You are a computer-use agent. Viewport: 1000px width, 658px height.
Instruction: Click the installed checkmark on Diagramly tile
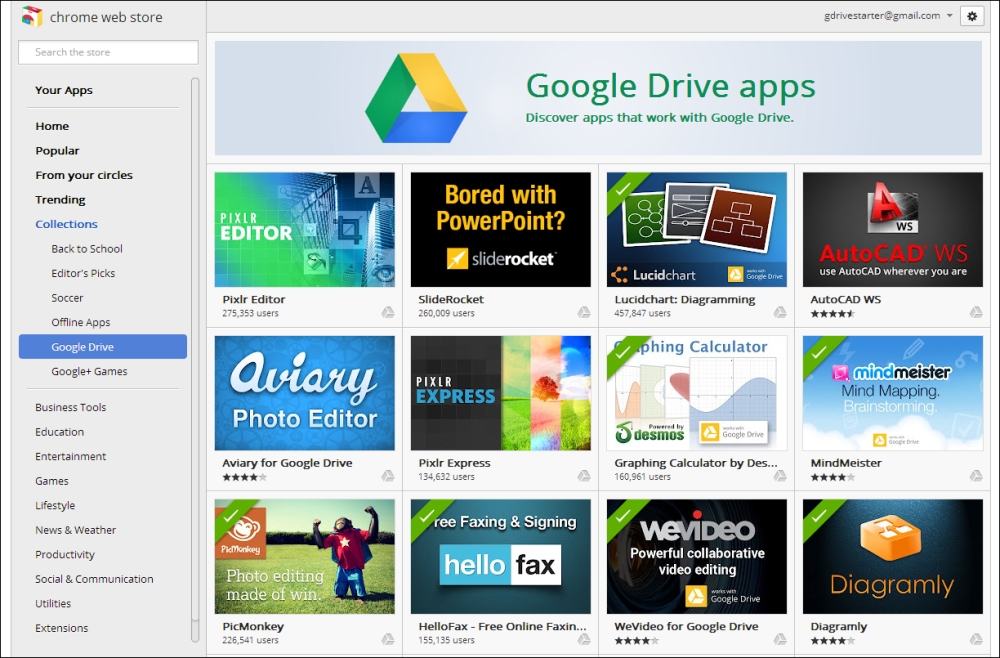coord(819,515)
